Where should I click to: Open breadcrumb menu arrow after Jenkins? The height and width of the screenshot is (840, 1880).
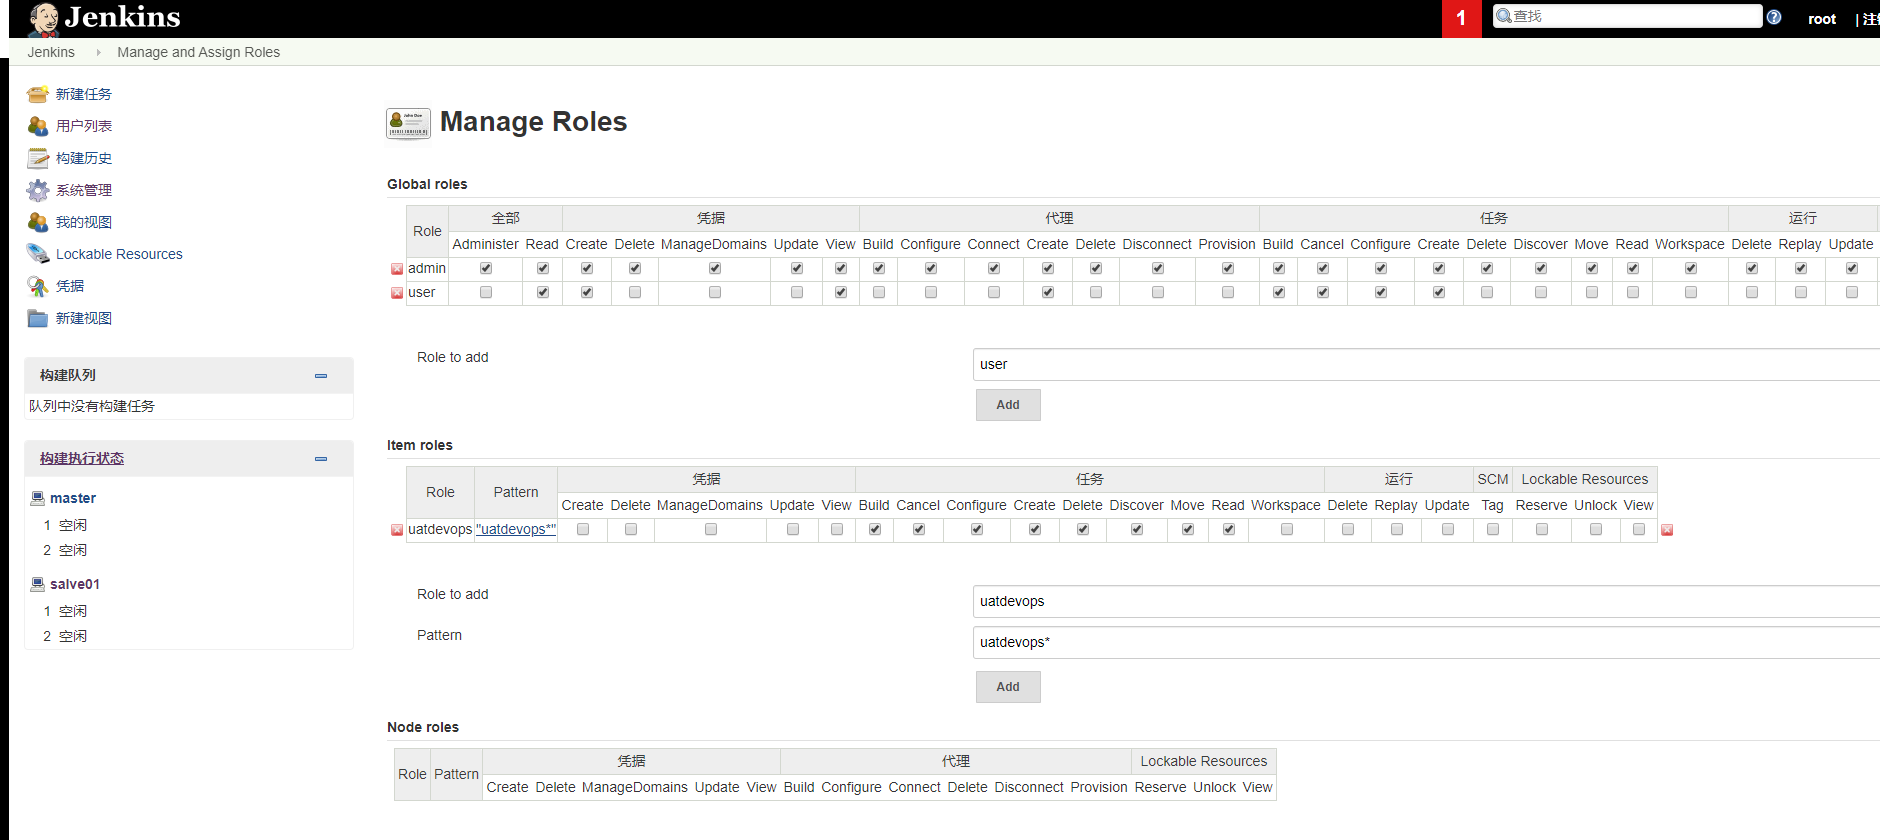98,53
